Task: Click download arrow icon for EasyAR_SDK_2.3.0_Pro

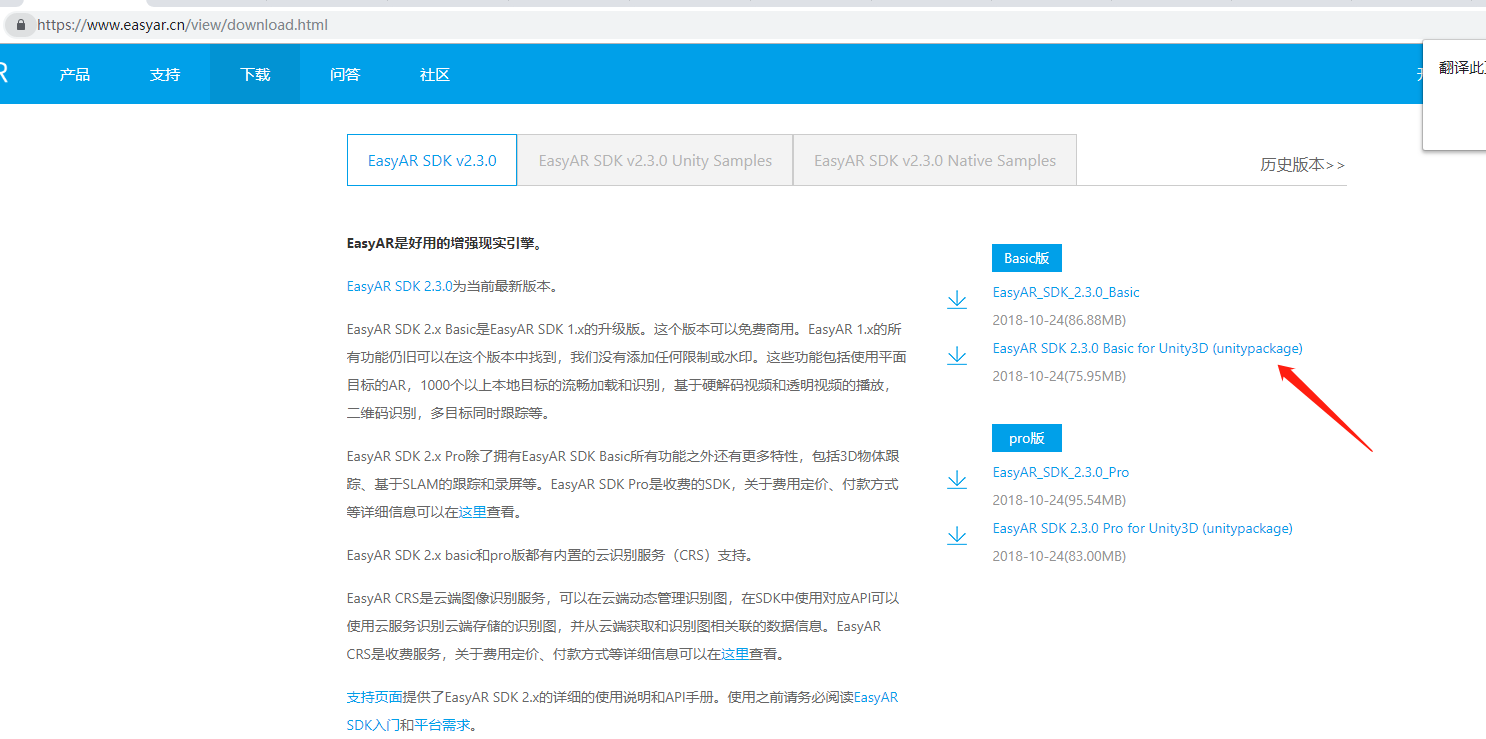Action: [957, 480]
